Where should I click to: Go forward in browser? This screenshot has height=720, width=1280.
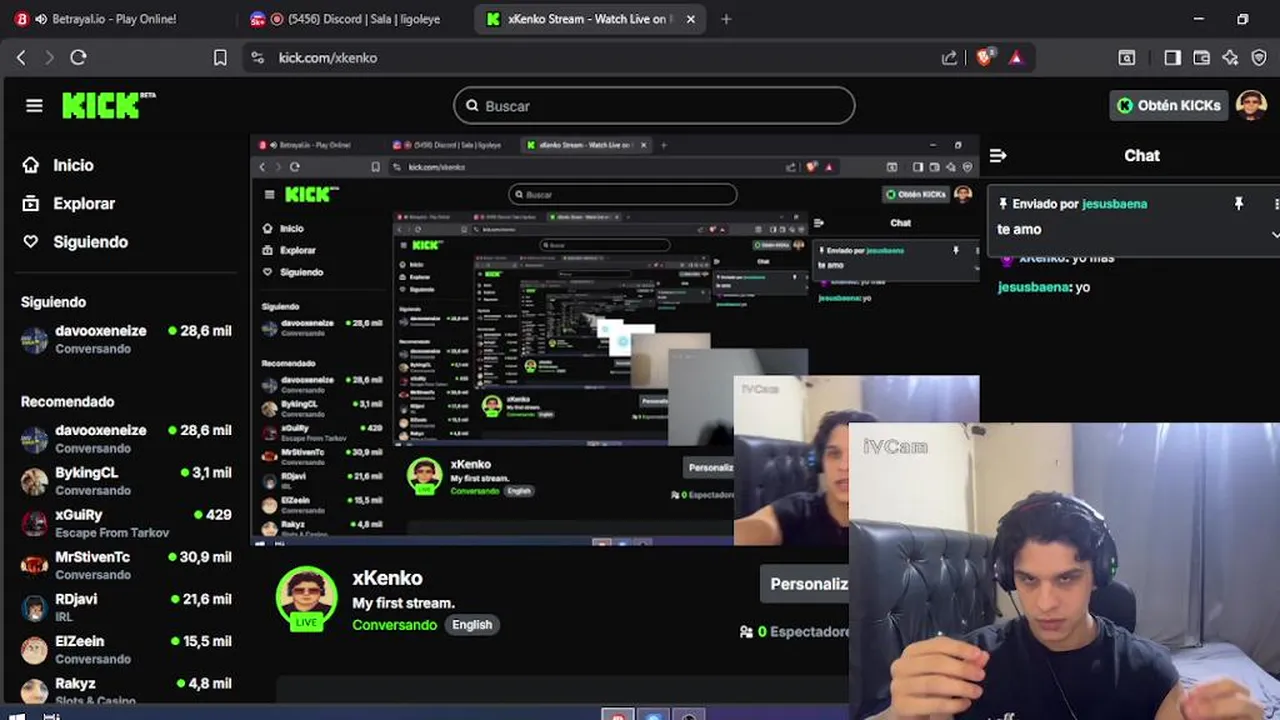click(50, 58)
